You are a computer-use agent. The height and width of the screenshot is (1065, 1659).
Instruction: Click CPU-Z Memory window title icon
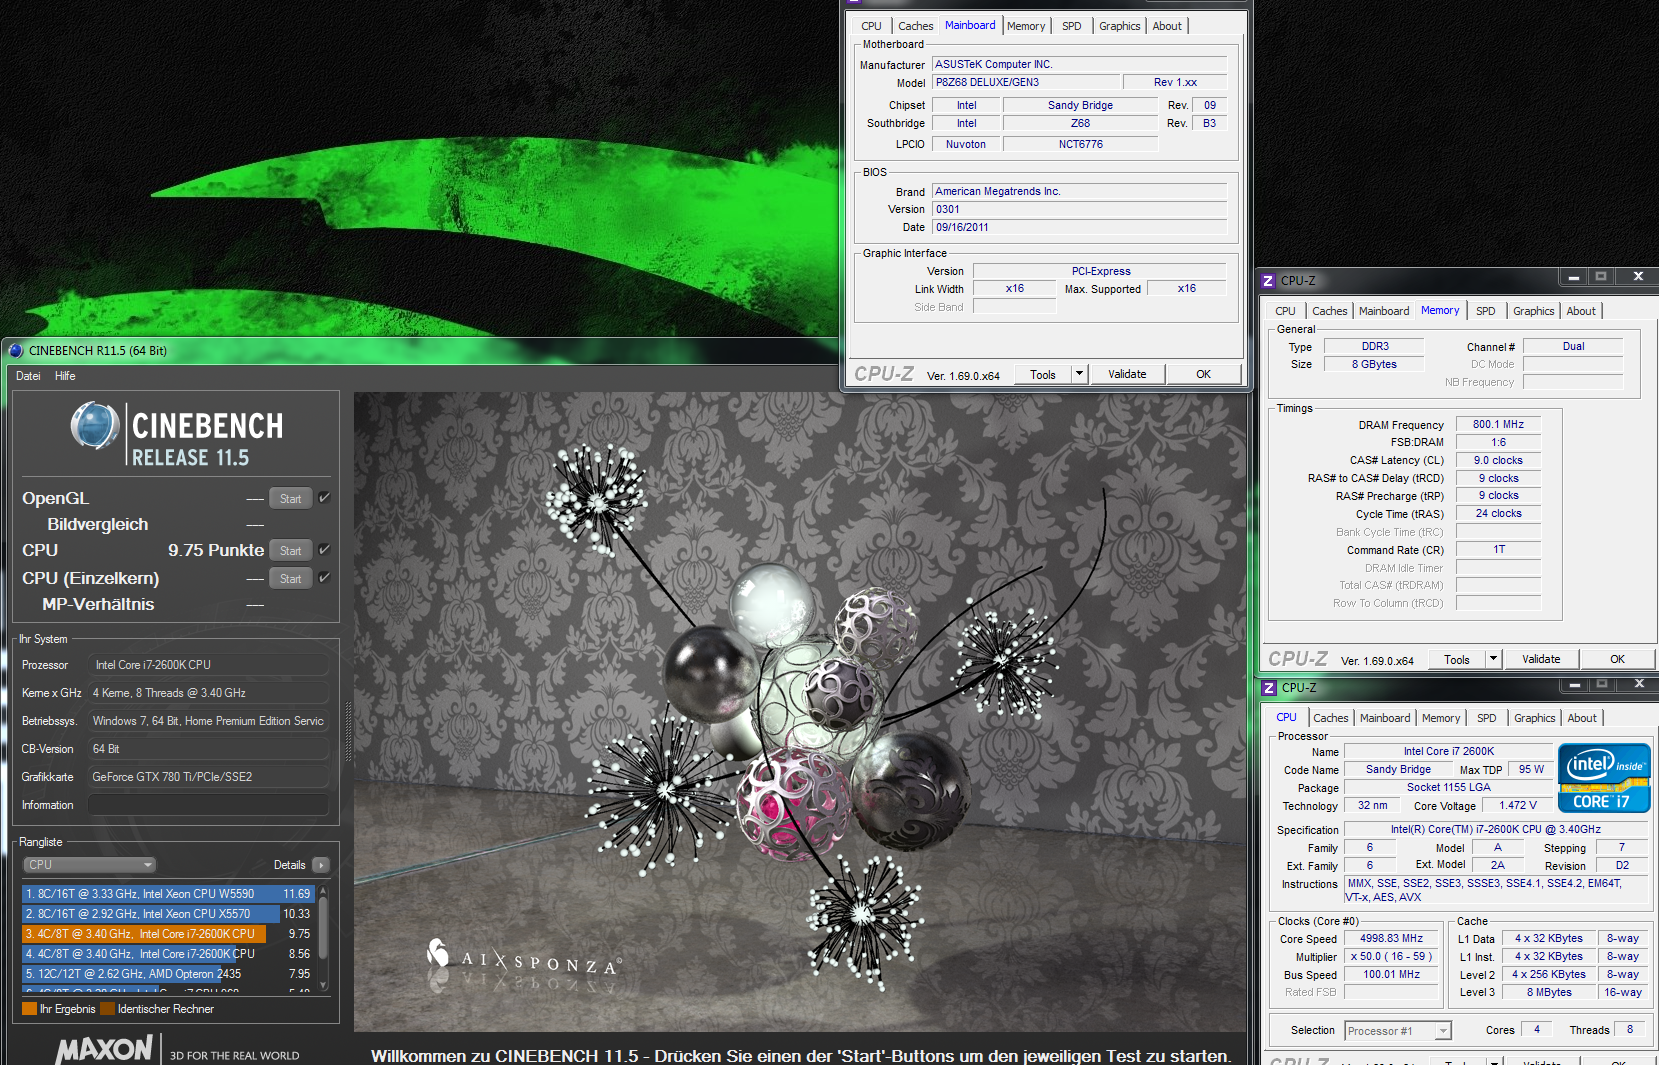click(x=1268, y=281)
